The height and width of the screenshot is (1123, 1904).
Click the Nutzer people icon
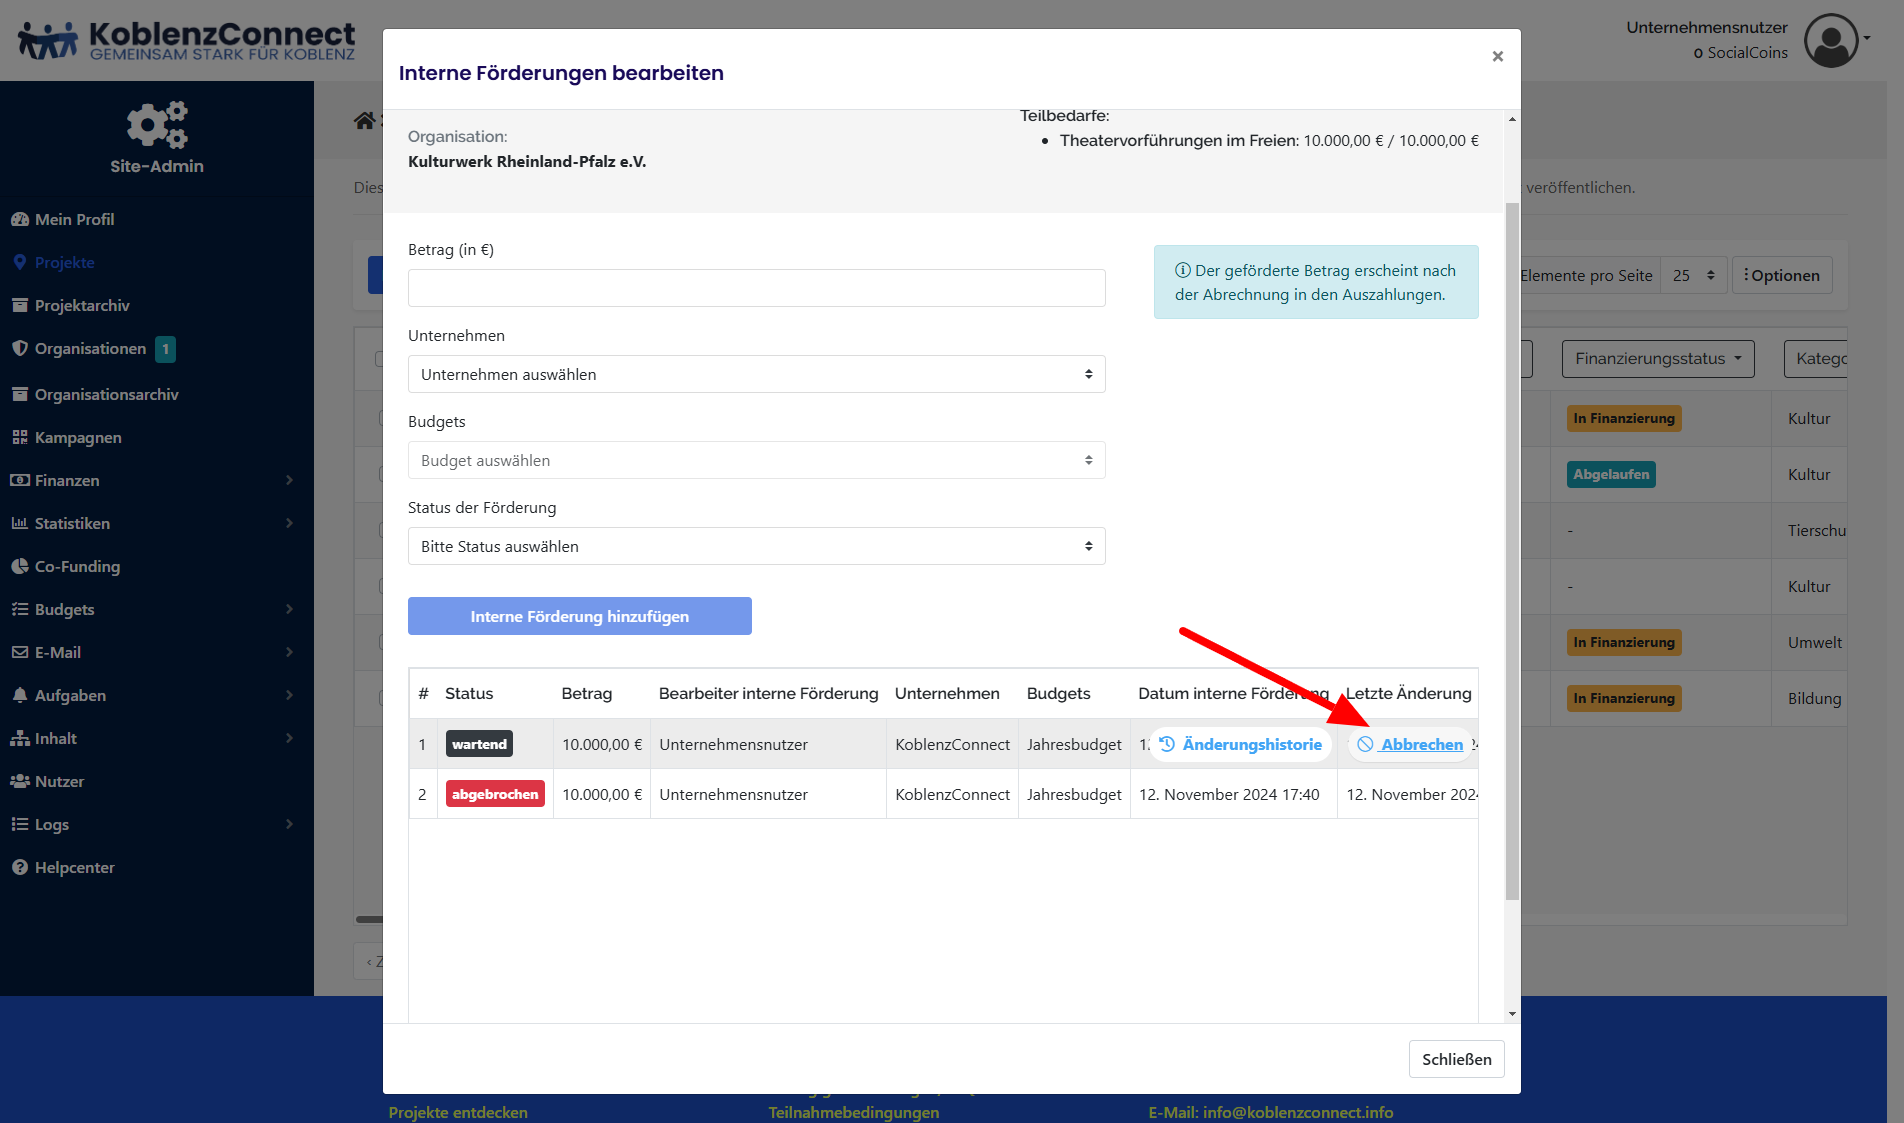pos(19,781)
